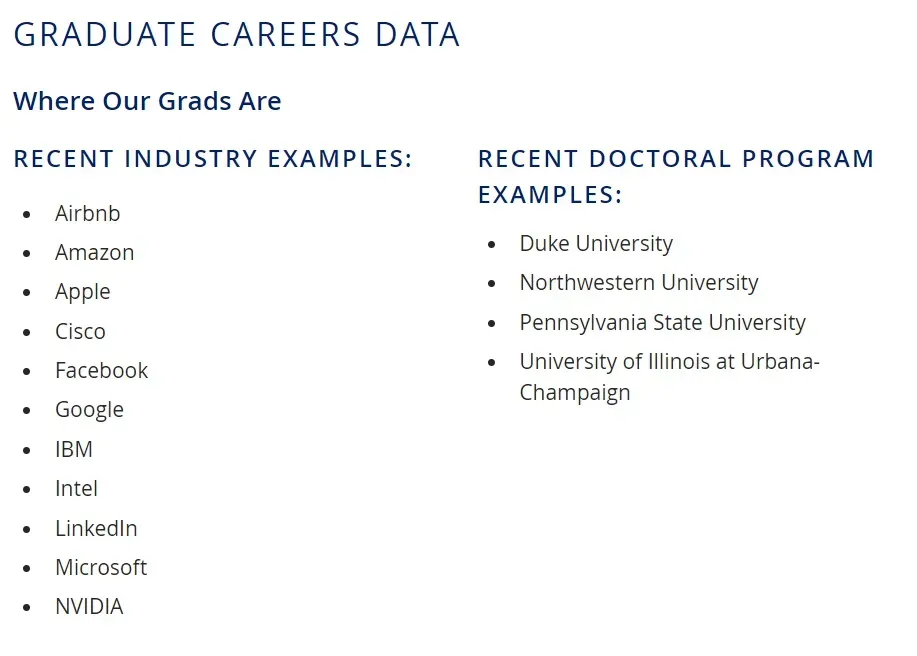Select the Google list item
The height and width of the screenshot is (656, 917).
90,410
